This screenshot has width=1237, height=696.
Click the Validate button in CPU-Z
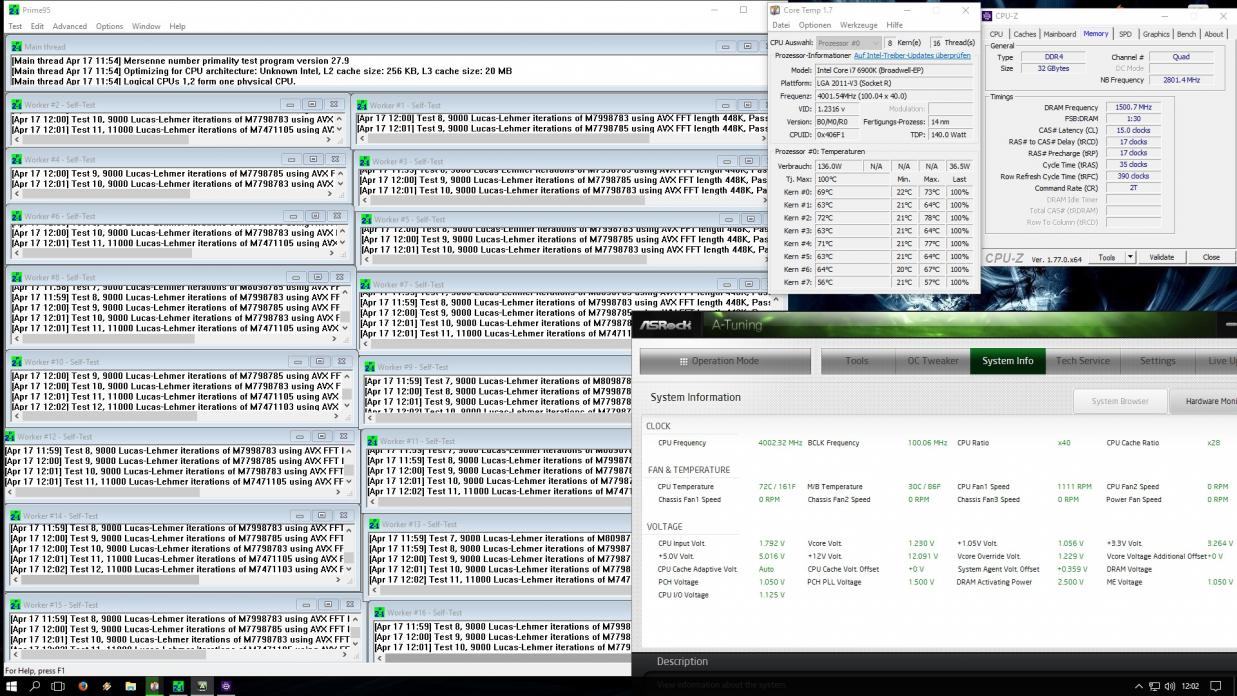point(1162,257)
